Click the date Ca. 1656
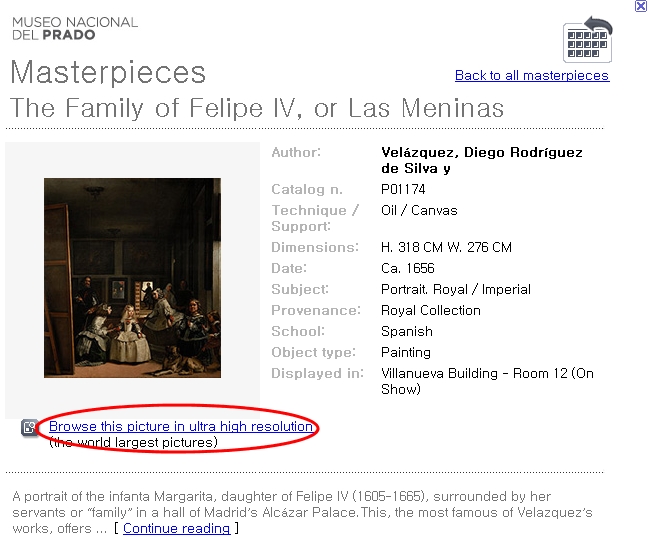649x540 pixels. coord(408,269)
